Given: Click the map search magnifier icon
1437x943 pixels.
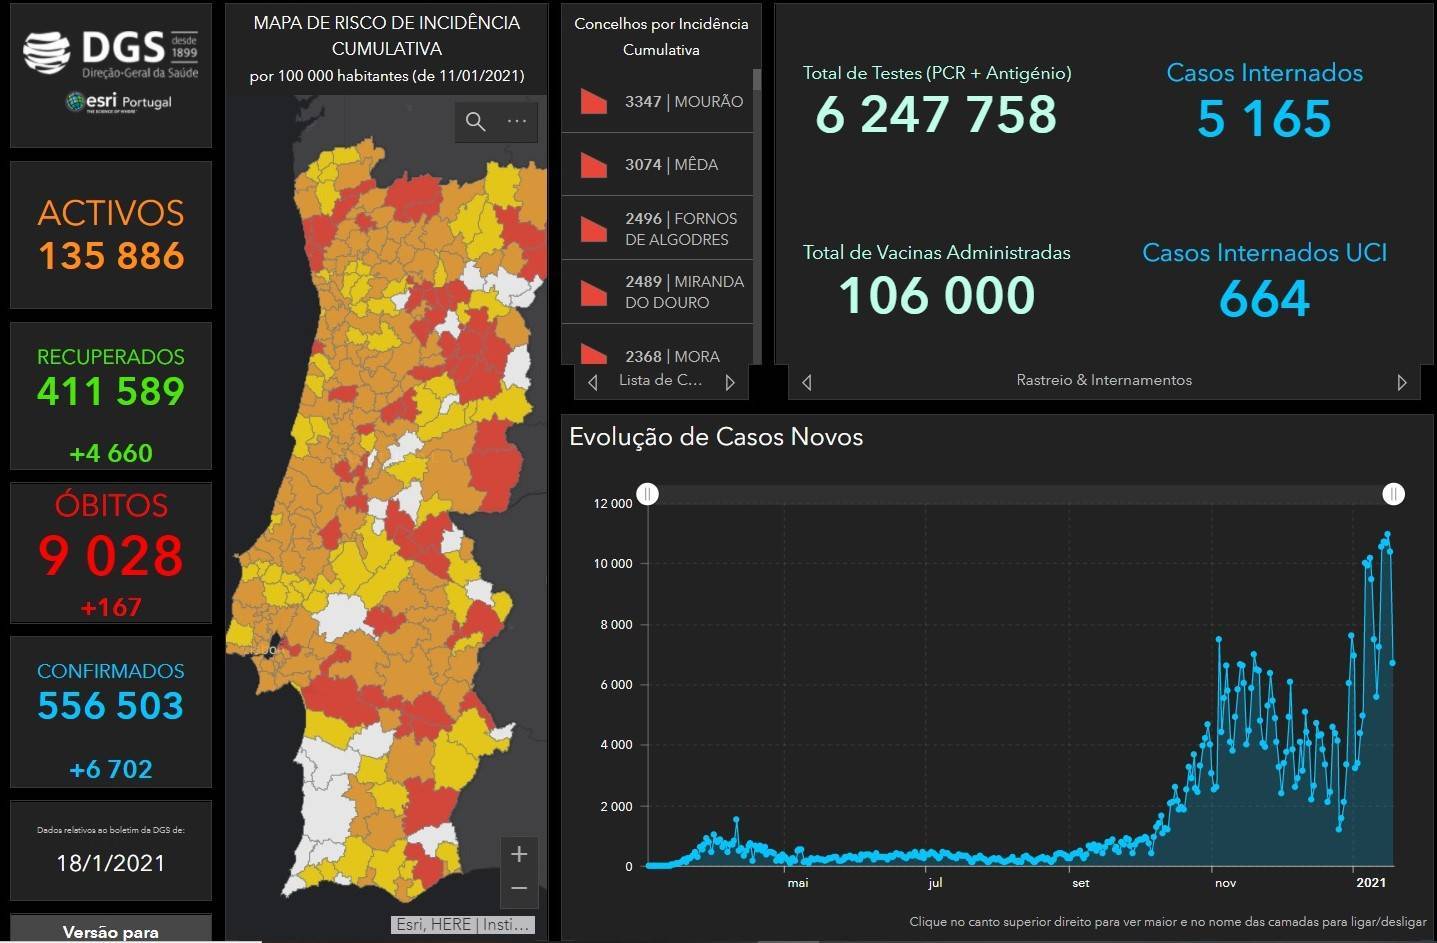Looking at the screenshot, I should 476,122.
